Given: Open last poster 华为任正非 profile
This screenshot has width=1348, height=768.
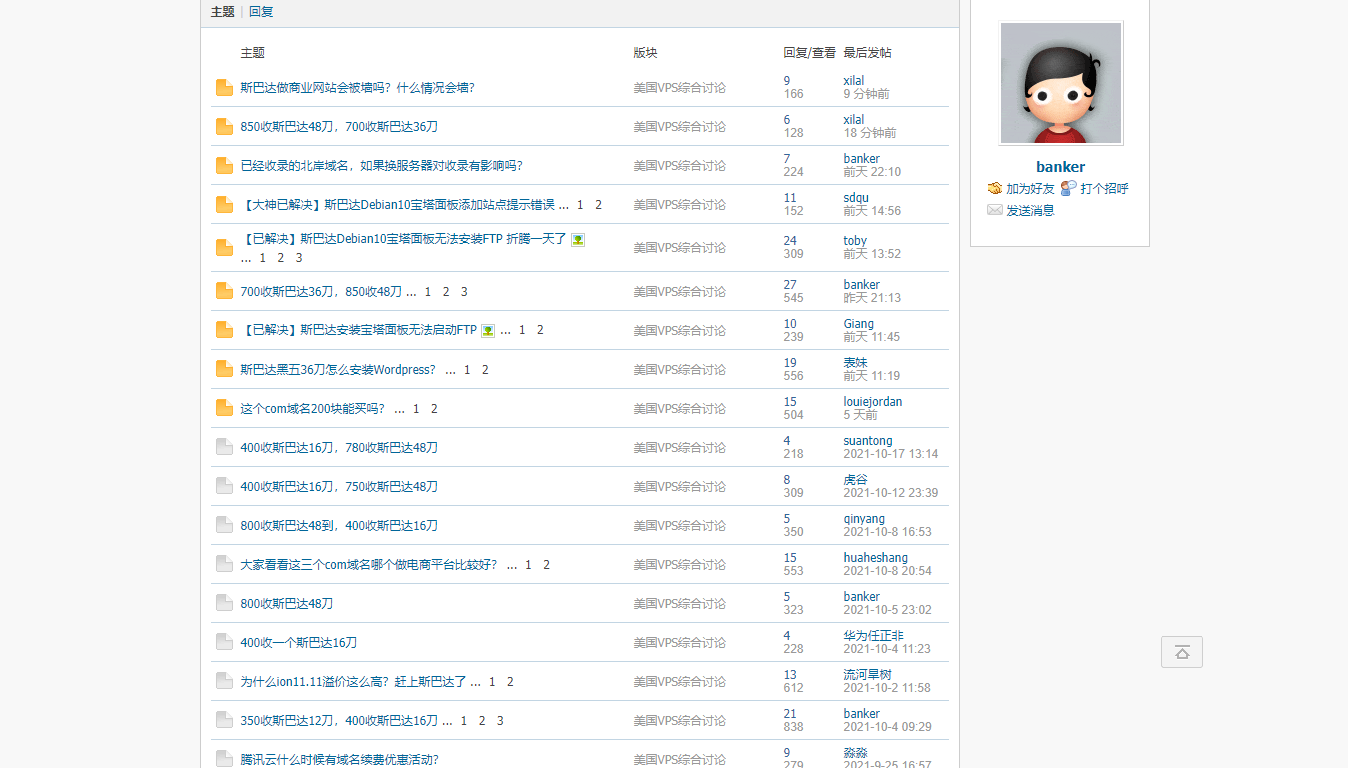Looking at the screenshot, I should pyautogui.click(x=873, y=636).
